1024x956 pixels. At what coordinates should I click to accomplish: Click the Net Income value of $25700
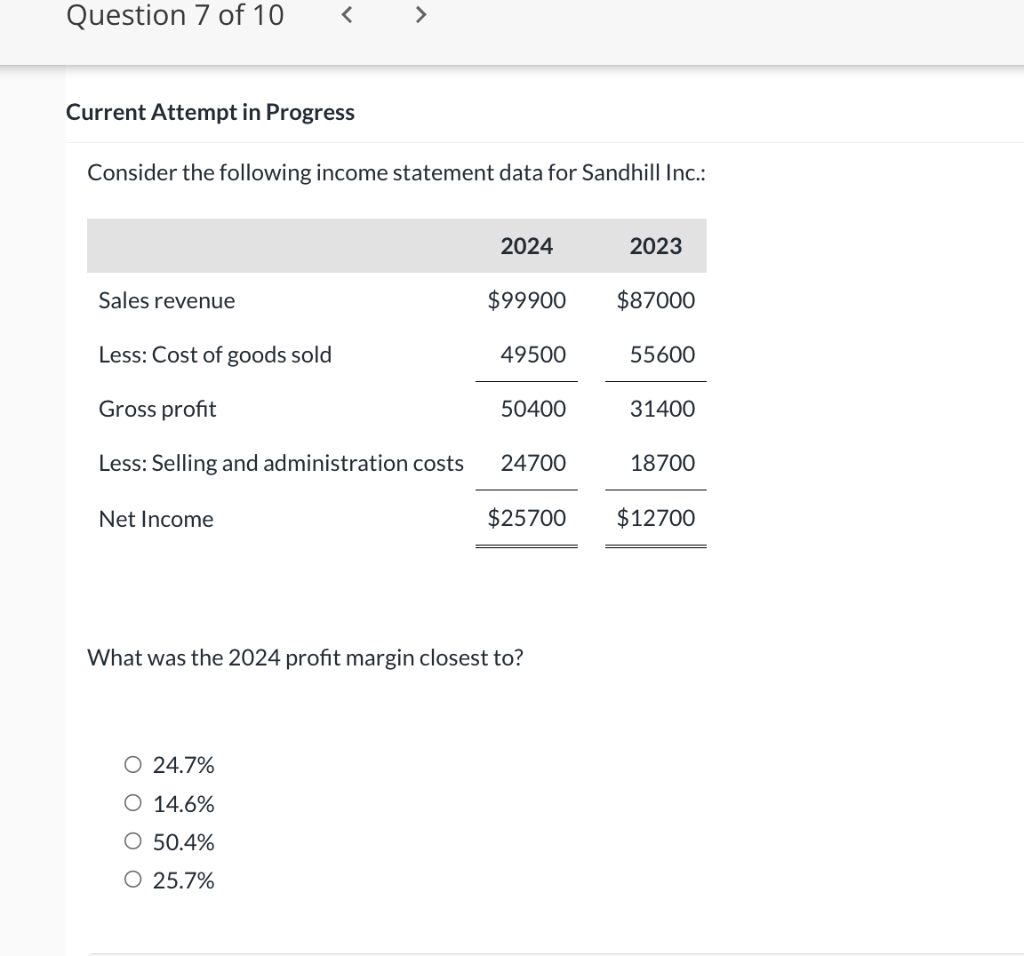tap(527, 518)
